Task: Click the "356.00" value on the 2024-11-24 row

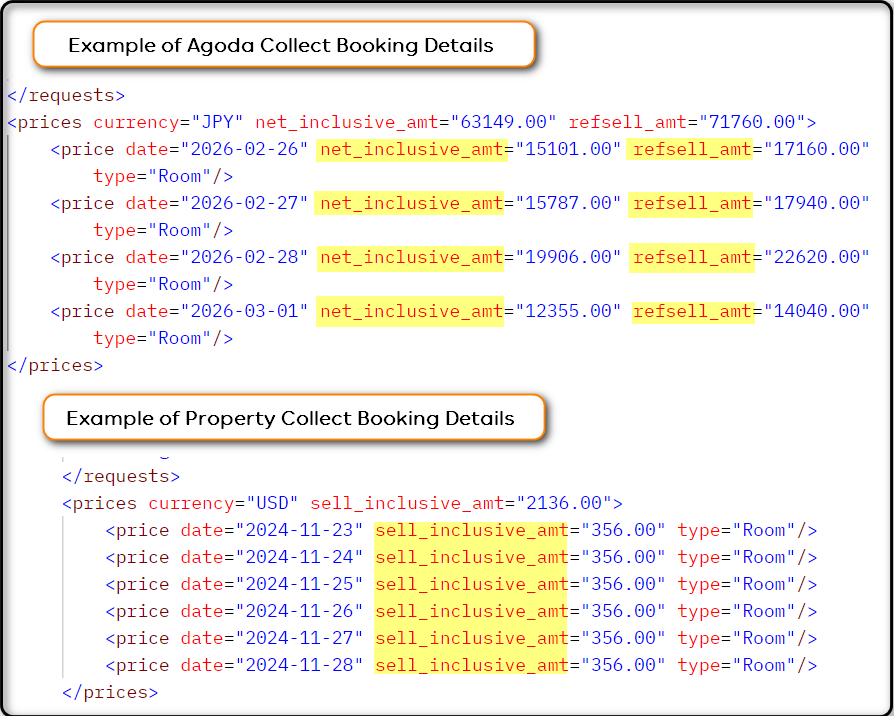Action: coord(623,557)
